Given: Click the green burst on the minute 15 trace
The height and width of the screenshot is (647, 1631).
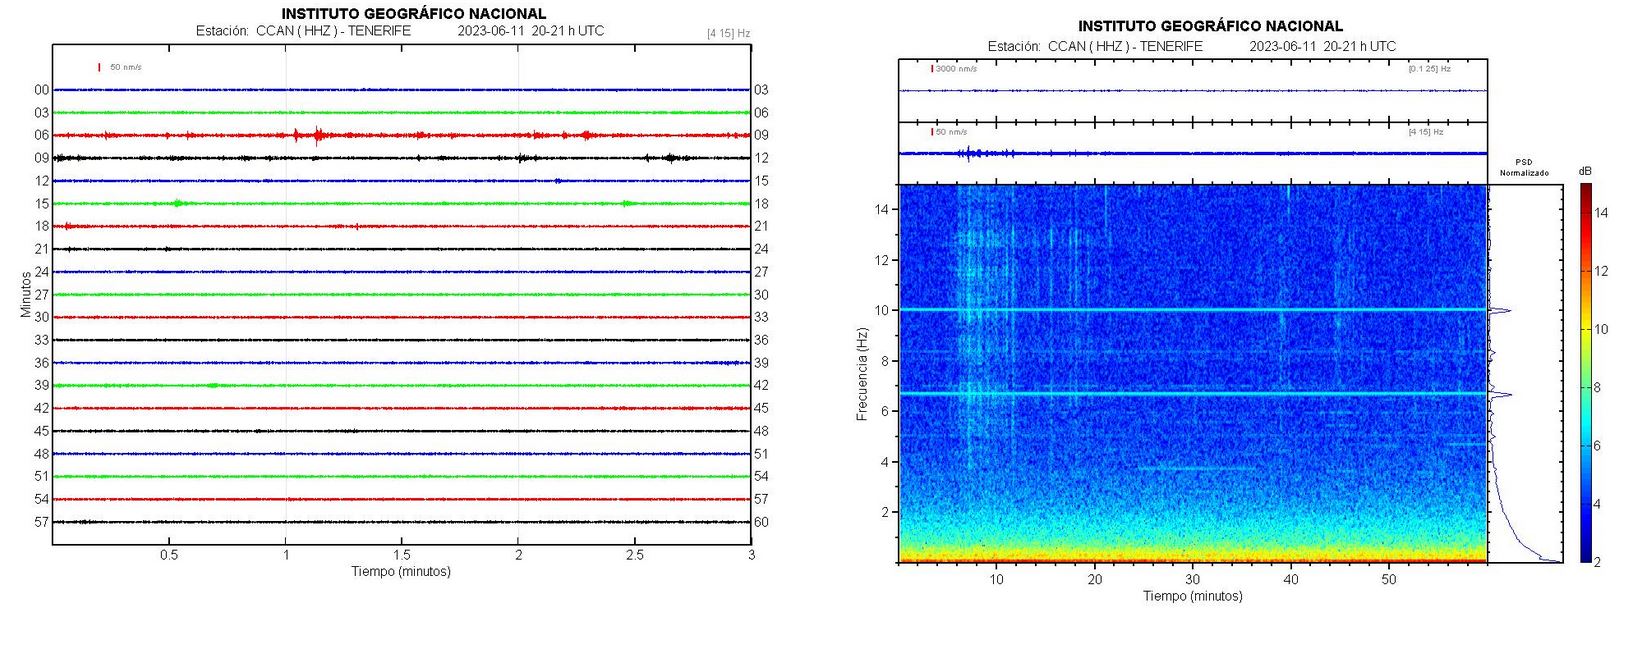Looking at the screenshot, I should point(177,203).
